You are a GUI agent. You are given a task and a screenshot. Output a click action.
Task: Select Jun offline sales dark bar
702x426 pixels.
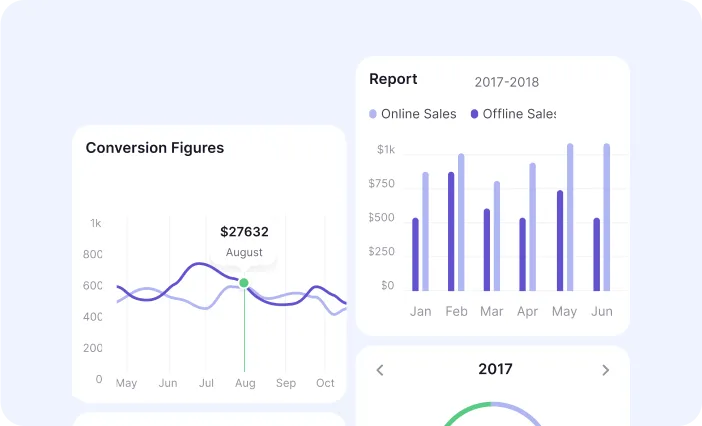click(x=596, y=255)
